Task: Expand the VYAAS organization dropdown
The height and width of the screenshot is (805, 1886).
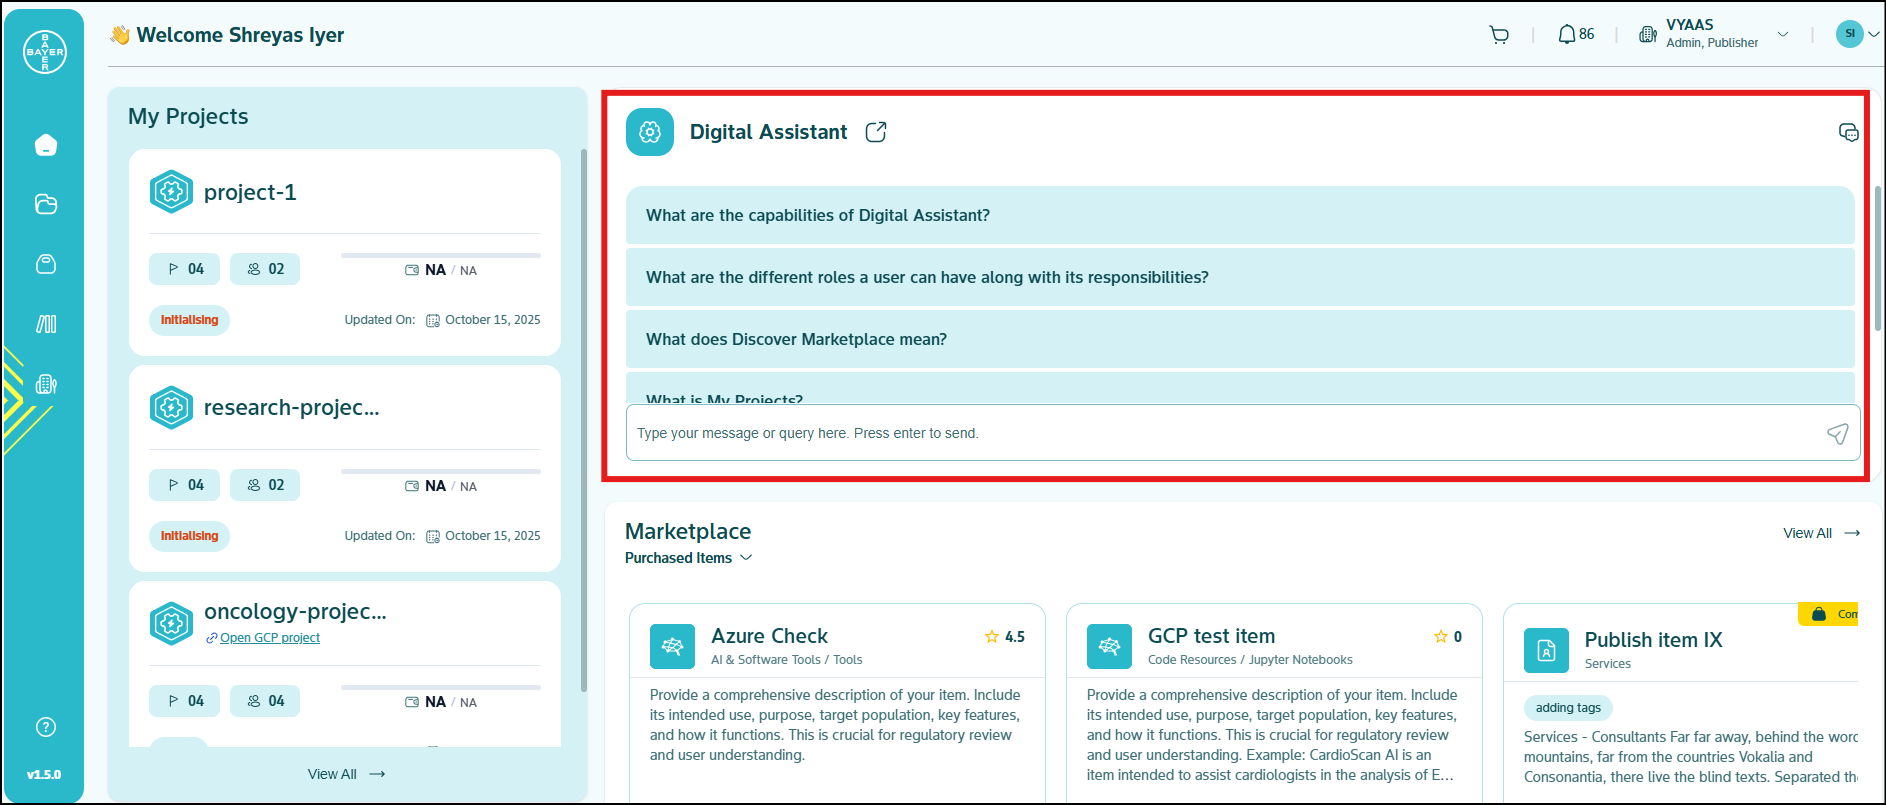Action: 1782,35
